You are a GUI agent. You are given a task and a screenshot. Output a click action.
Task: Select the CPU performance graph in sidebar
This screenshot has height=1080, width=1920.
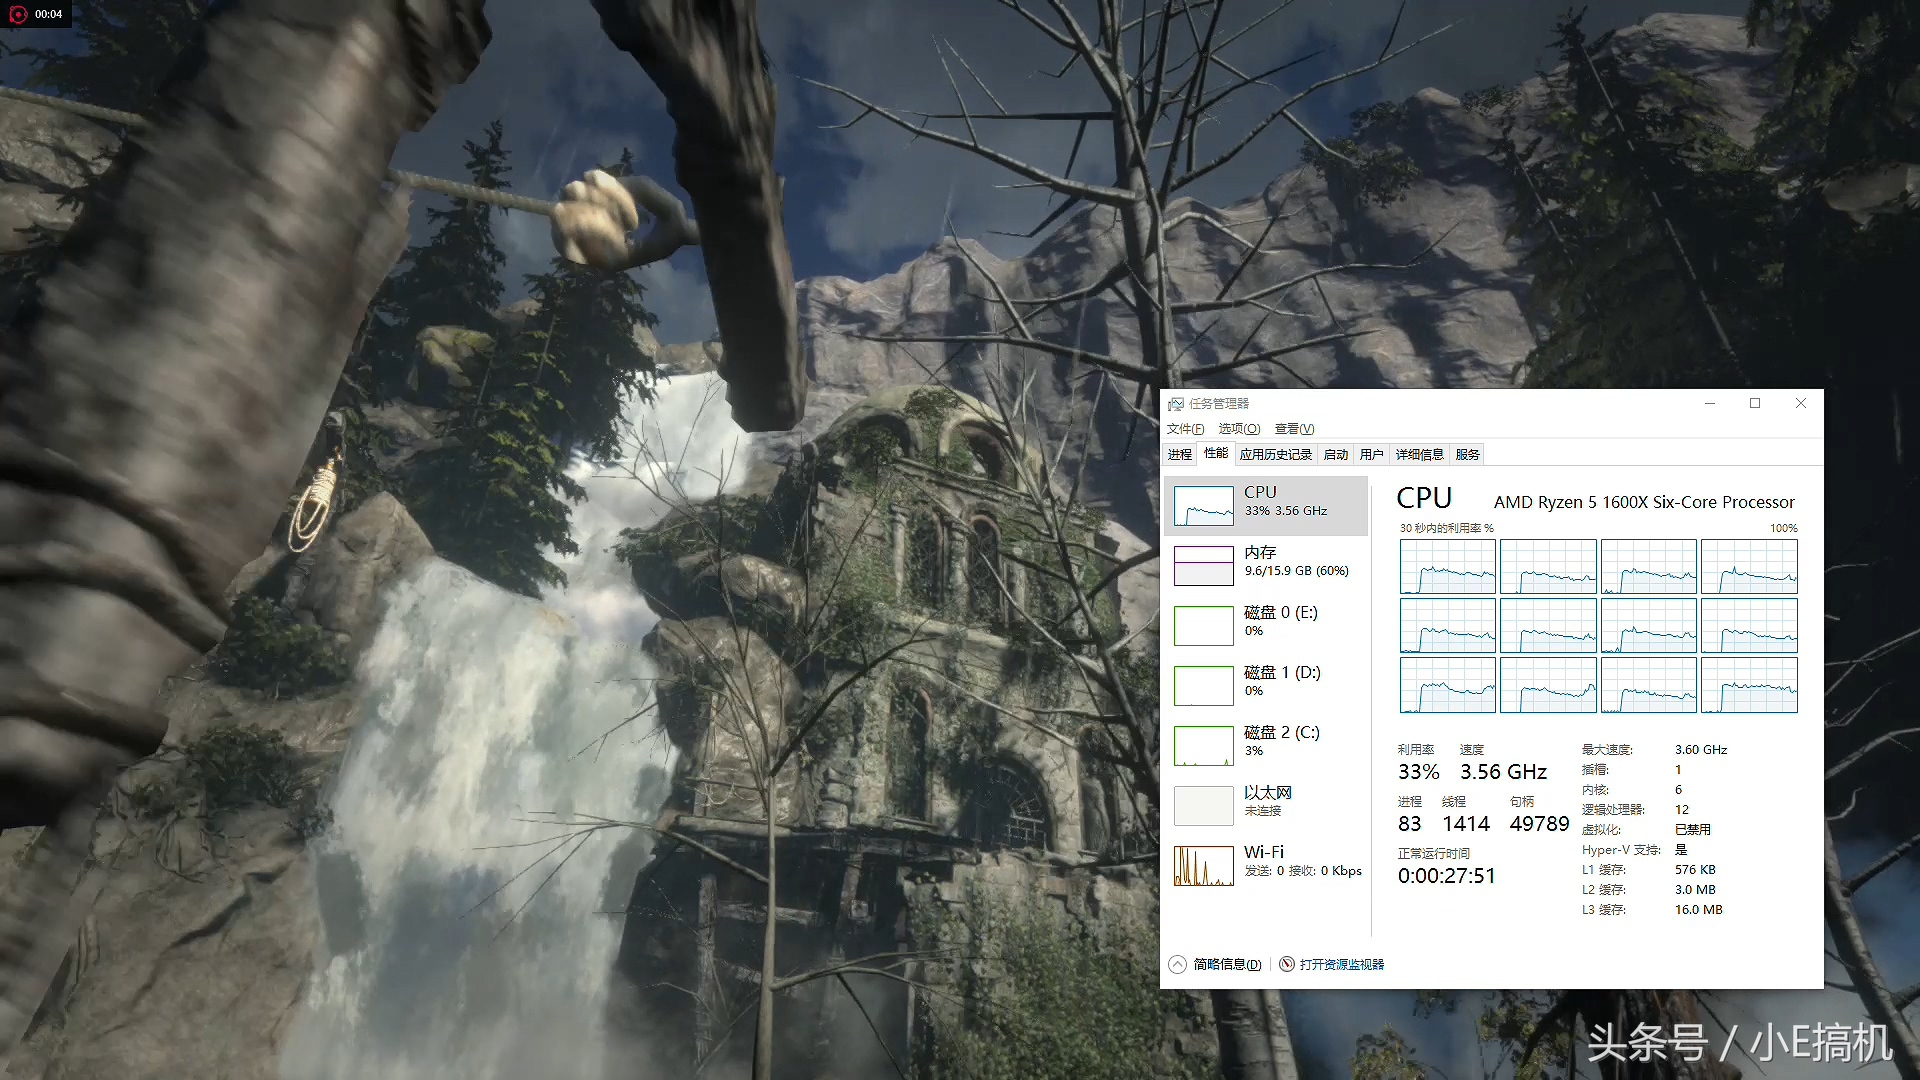1203,506
